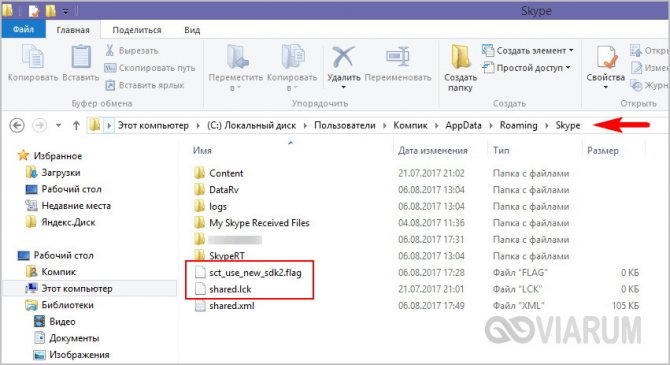Screen dimensions: 670x365
Task: Click the Copy (Копировать) ribbon icon
Action: pyautogui.click(x=32, y=57)
